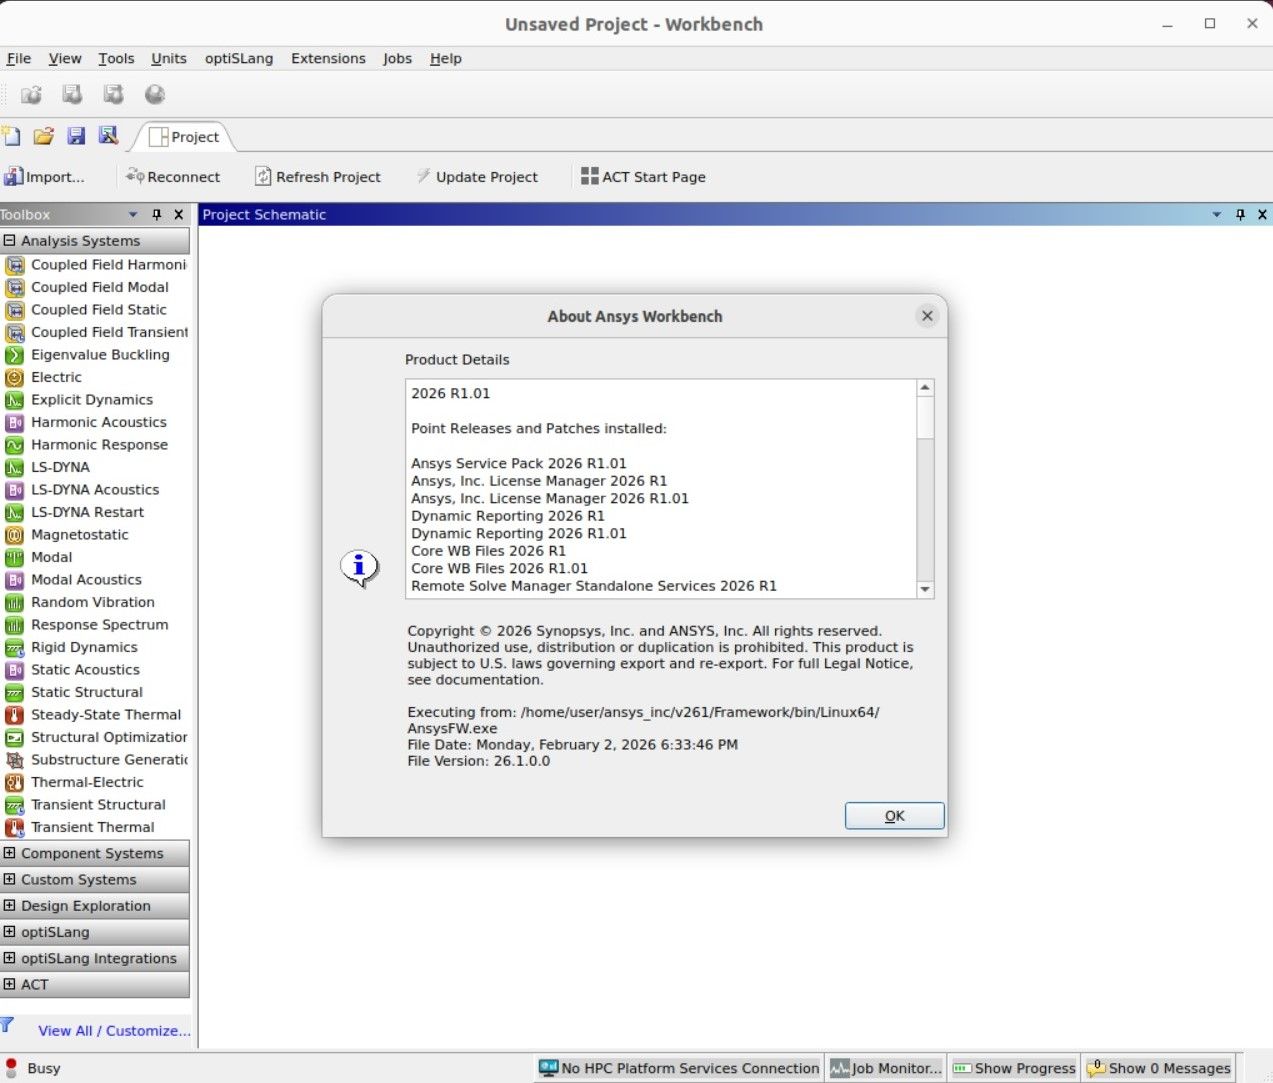1273x1083 pixels.
Task: Select Random Vibration system icon
Action: [x=15, y=602]
